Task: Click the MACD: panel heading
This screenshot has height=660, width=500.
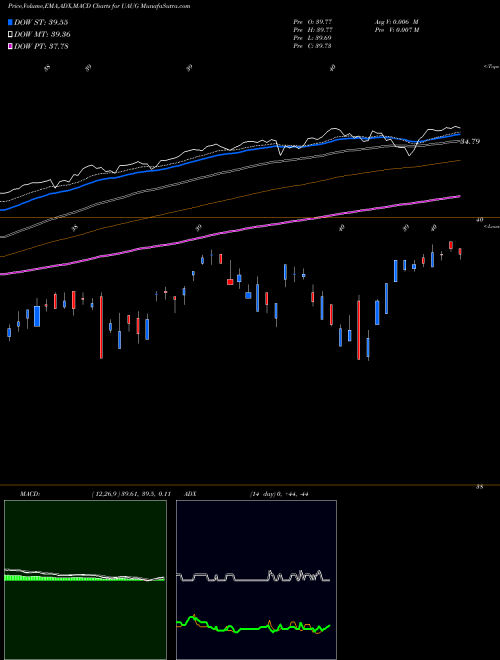Action: [30, 494]
